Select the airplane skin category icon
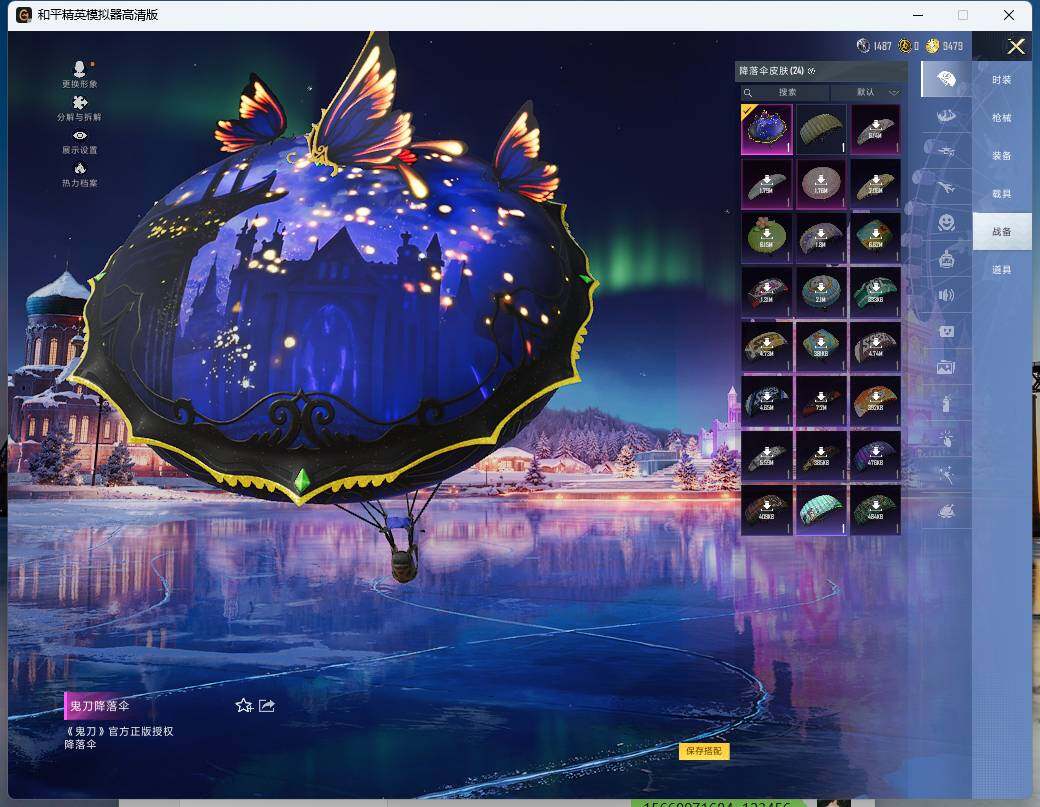 point(946,188)
